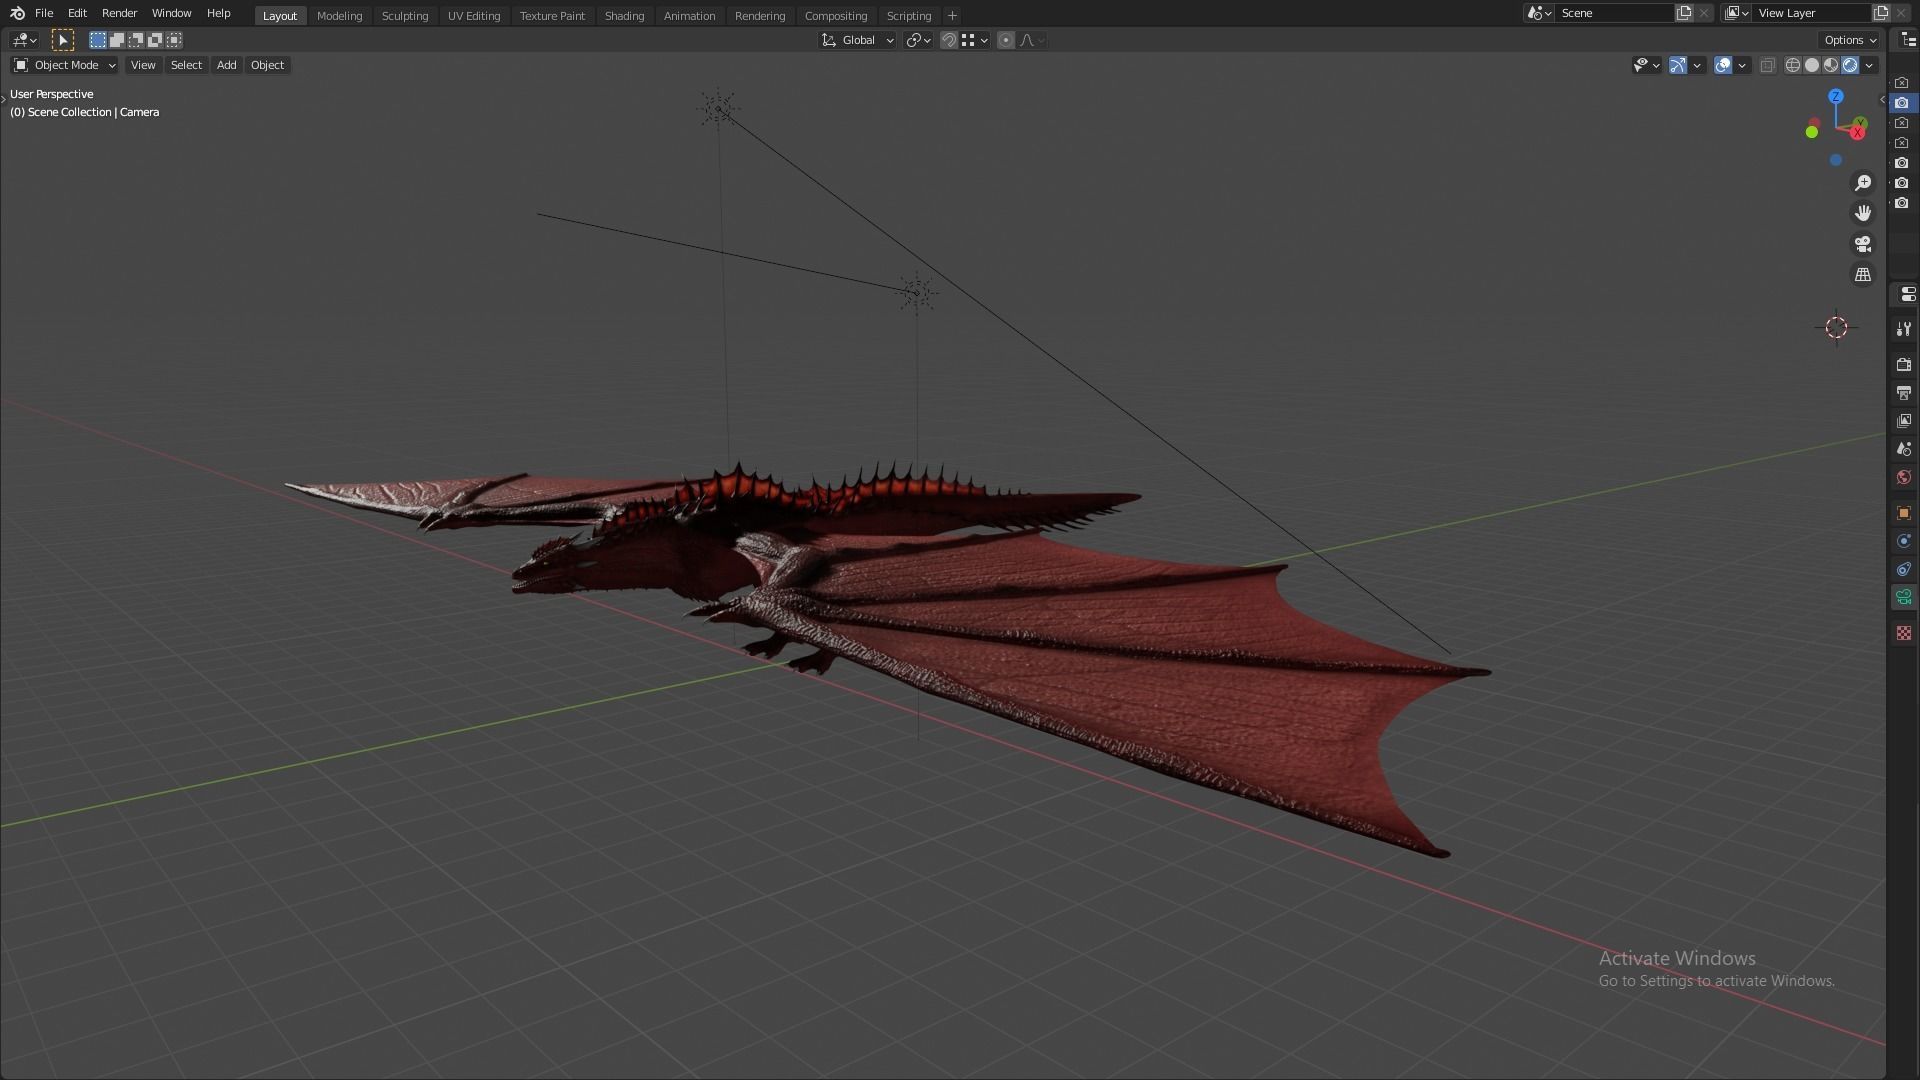Click the Move view hand icon

1863,213
